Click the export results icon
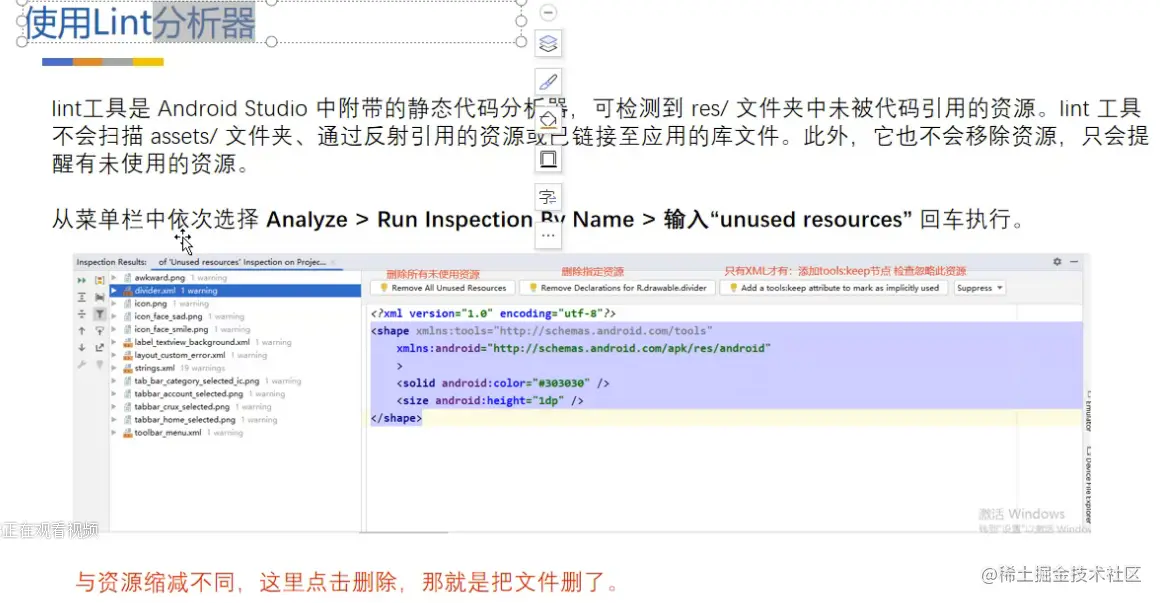 click(x=99, y=348)
